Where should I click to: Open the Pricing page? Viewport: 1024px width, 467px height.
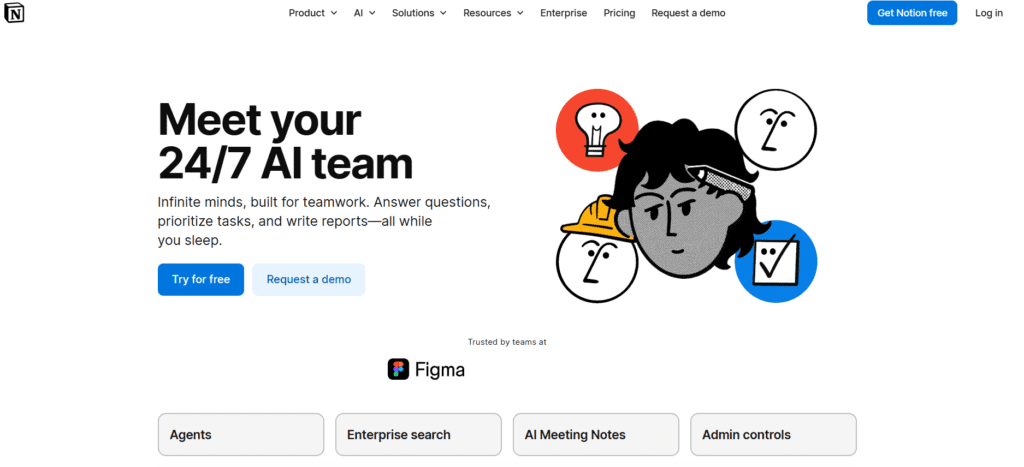(619, 13)
